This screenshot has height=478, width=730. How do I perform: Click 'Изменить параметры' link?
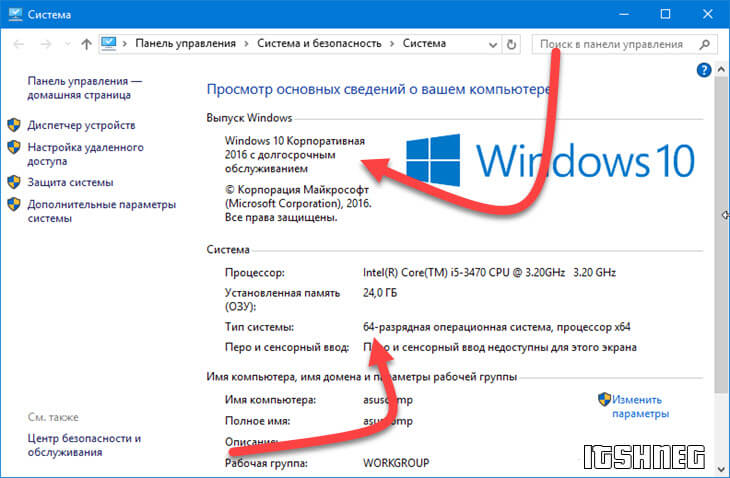coord(641,406)
